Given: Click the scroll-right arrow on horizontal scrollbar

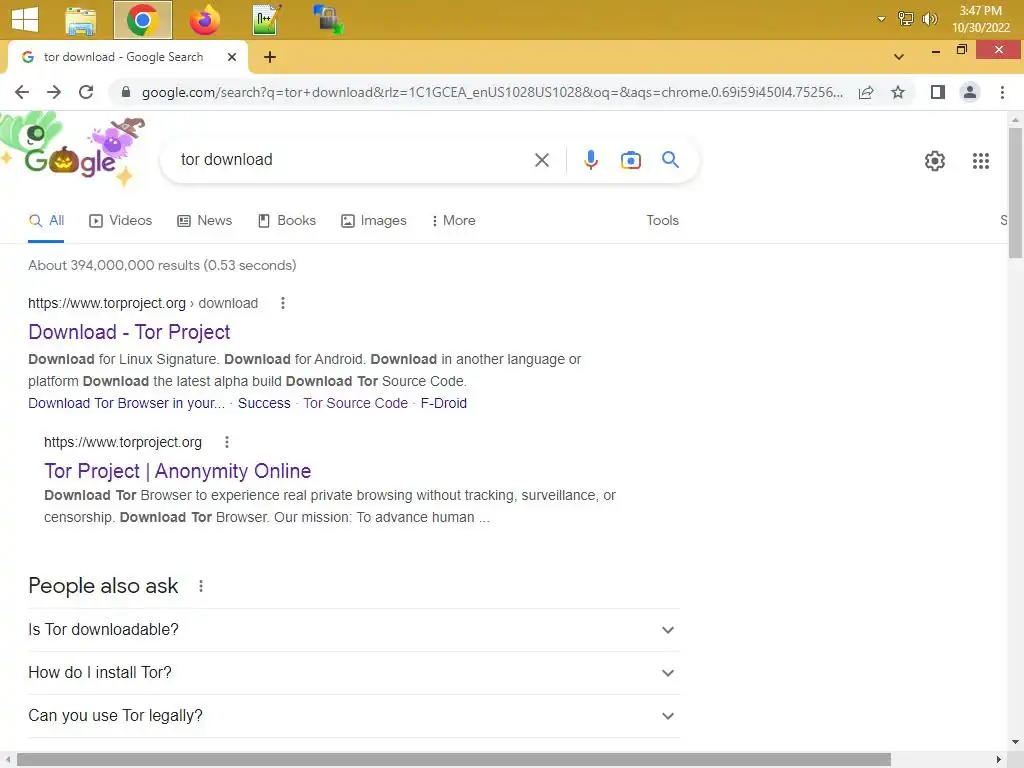Looking at the screenshot, I should [999, 759].
